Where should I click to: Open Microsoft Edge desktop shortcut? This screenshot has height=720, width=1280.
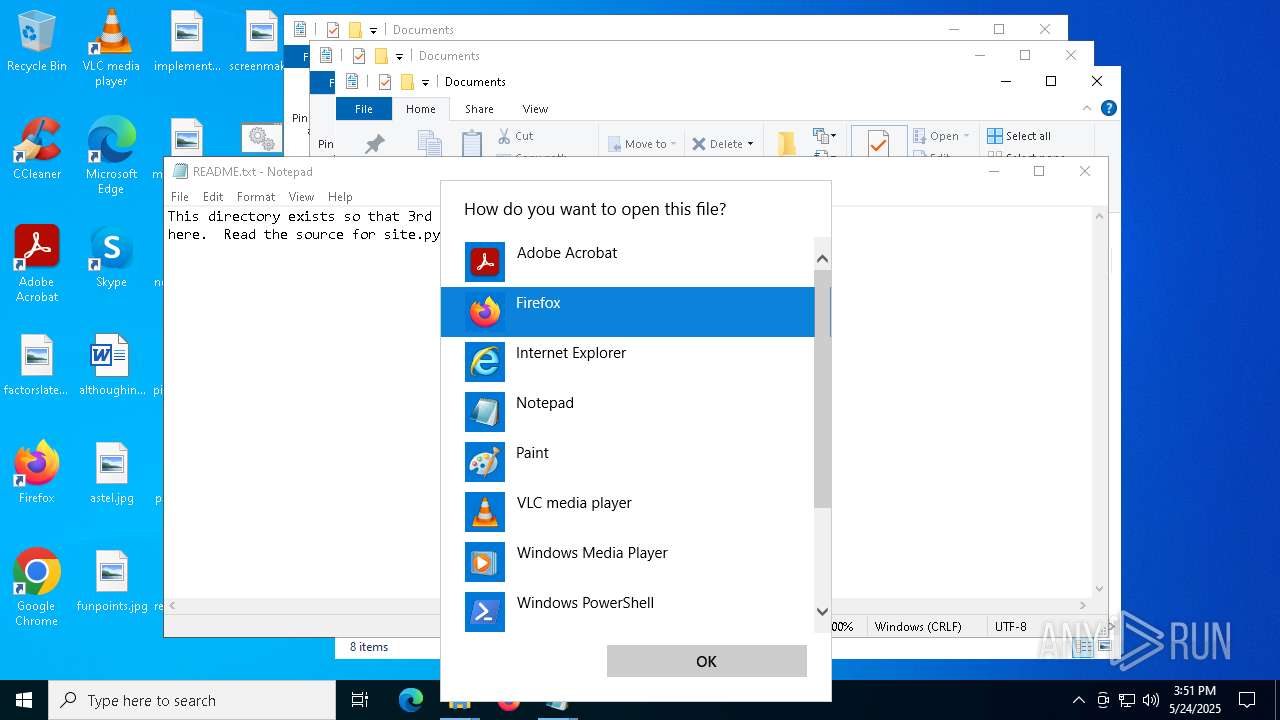click(111, 155)
